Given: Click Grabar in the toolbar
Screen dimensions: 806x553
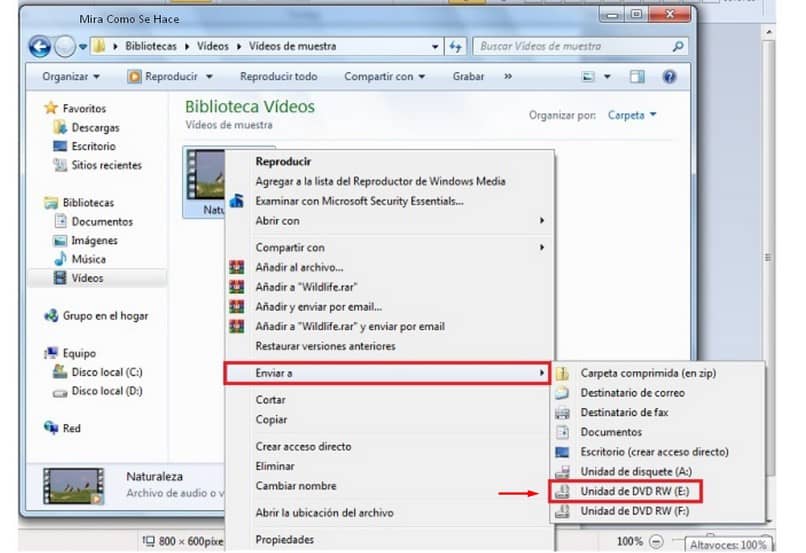Looking at the screenshot, I should [468, 77].
